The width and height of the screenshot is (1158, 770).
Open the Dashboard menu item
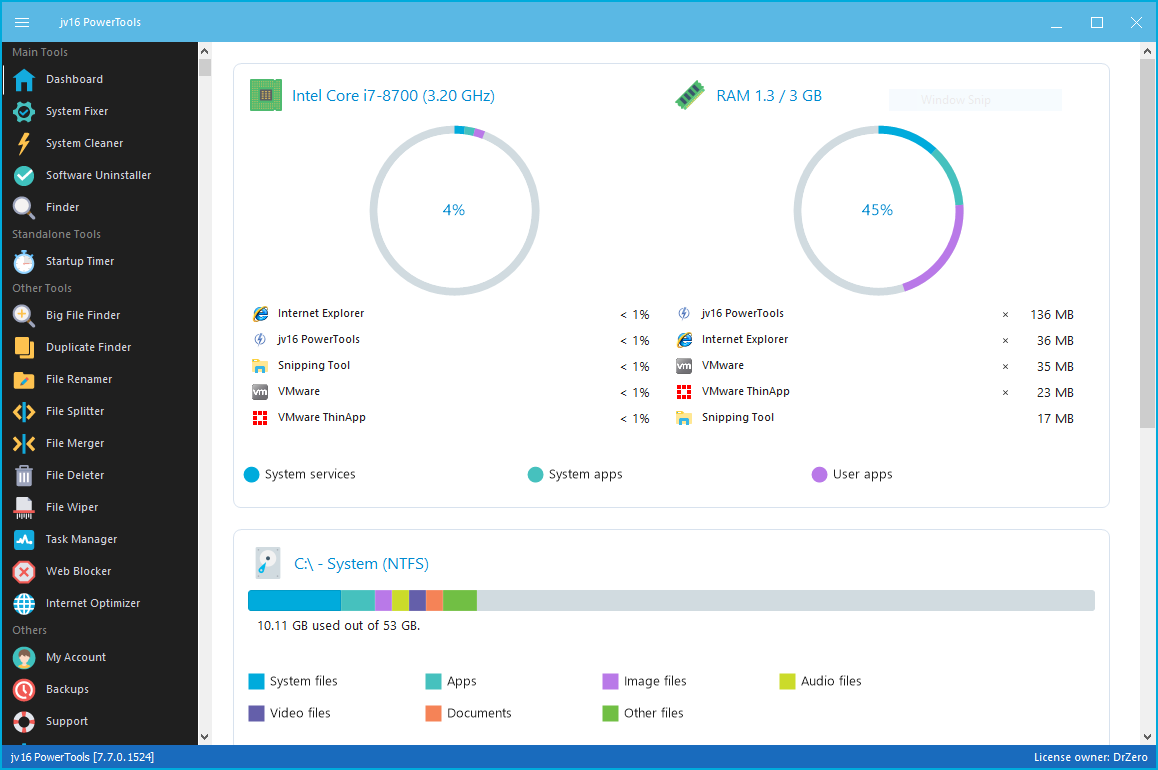100,79
